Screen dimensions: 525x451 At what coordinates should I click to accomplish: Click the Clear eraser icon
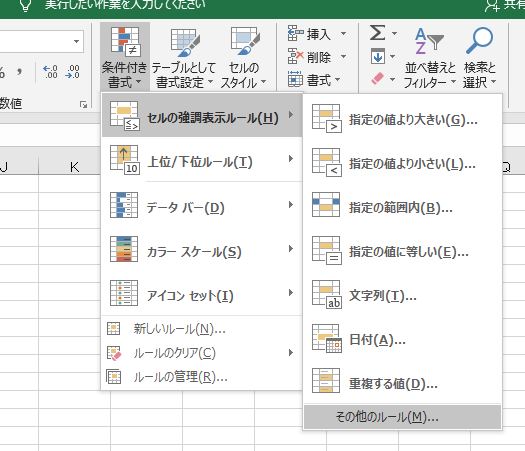(x=378, y=79)
